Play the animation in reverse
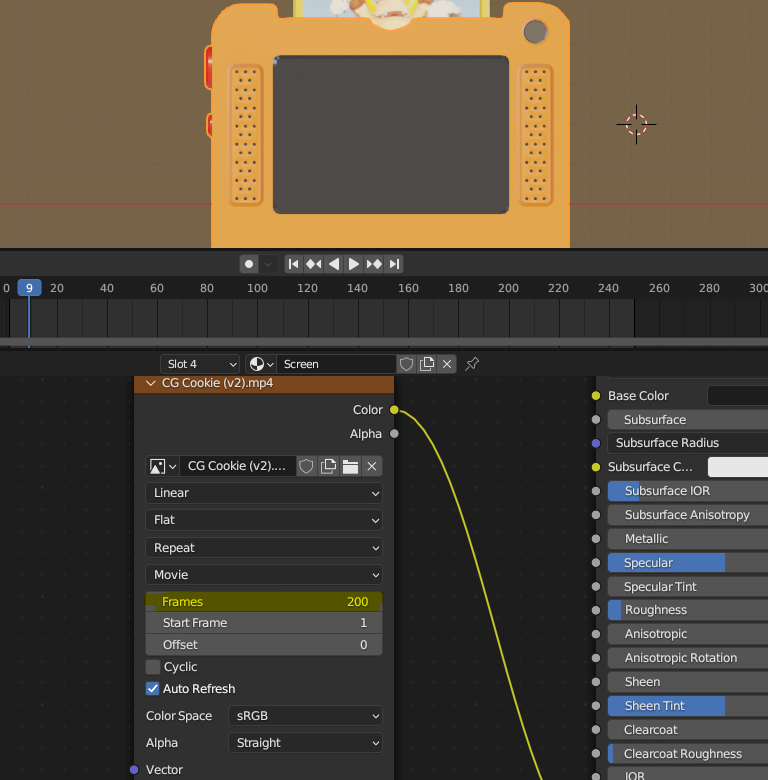Viewport: 768px width, 780px height. click(334, 264)
